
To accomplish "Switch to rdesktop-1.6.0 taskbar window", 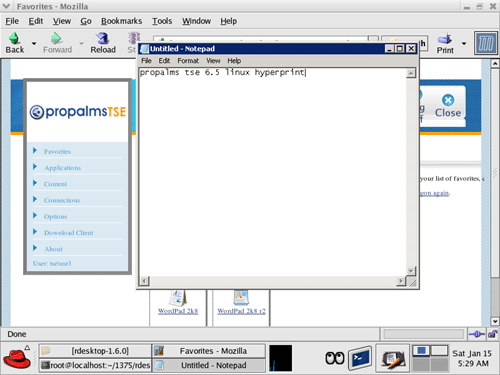I will 95,351.
